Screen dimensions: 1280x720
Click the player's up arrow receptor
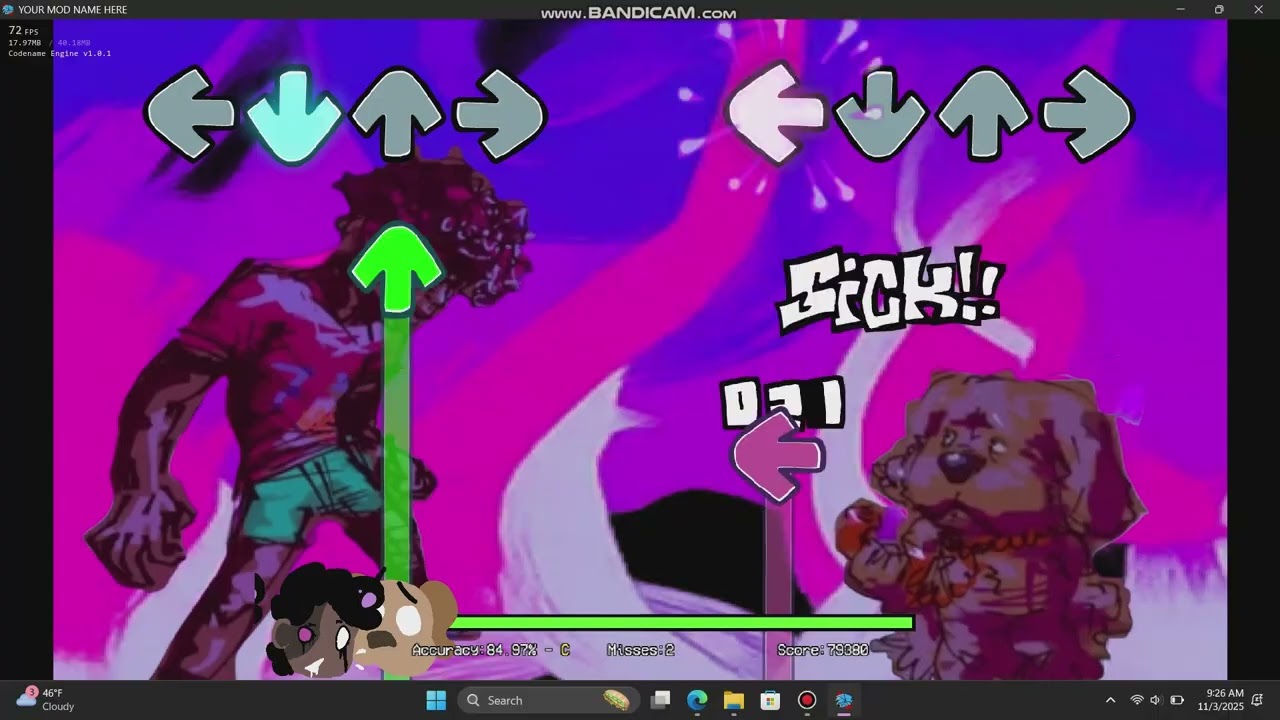(984, 113)
